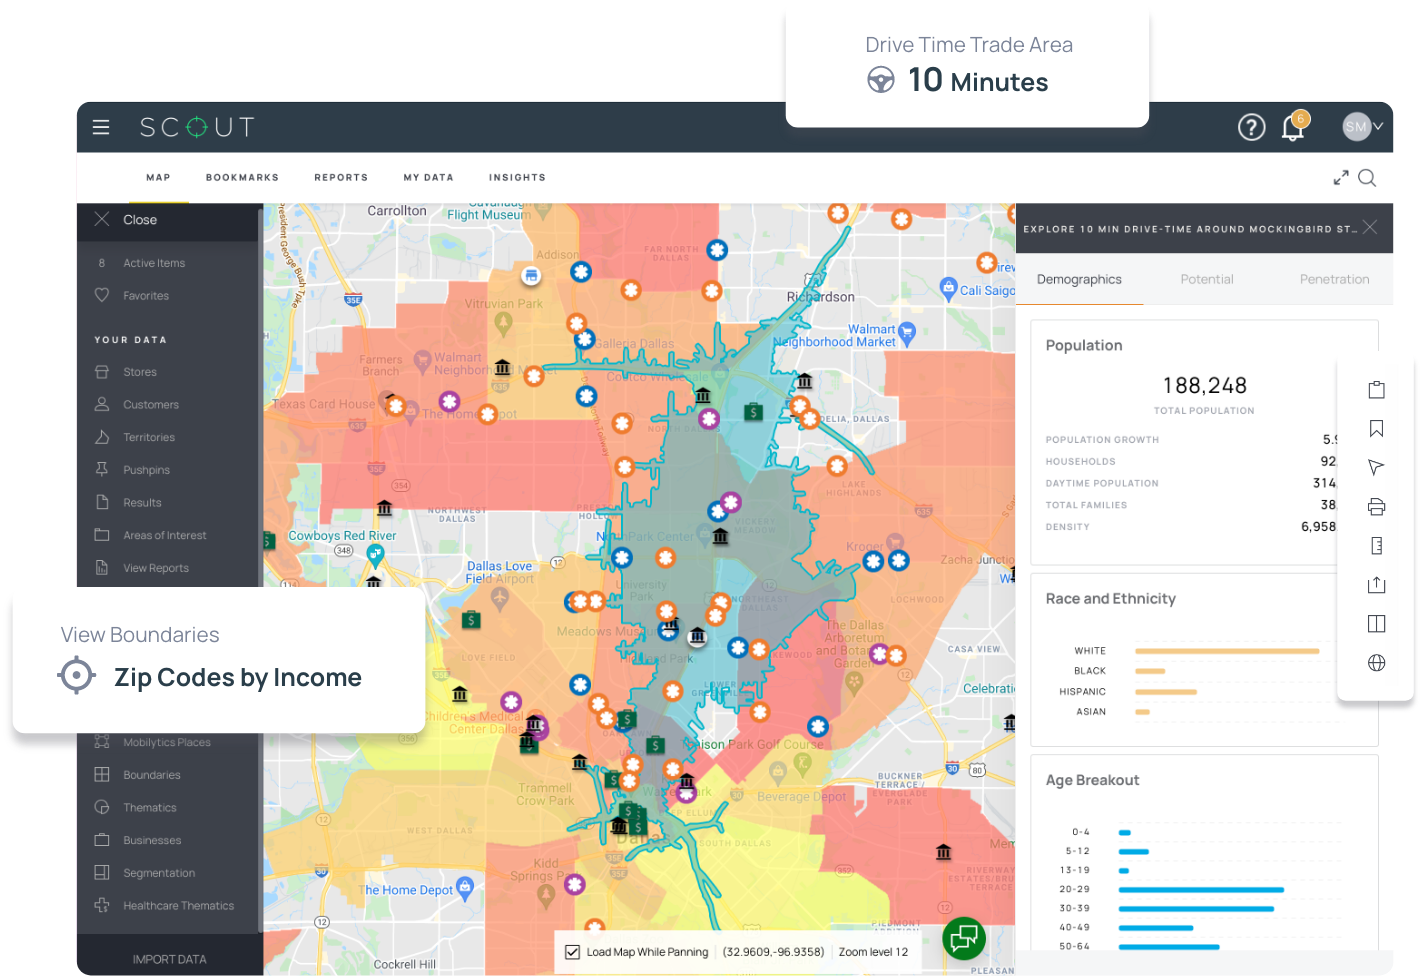This screenshot has height=976, width=1423.
Task: Select the Stores data item
Action: [139, 372]
